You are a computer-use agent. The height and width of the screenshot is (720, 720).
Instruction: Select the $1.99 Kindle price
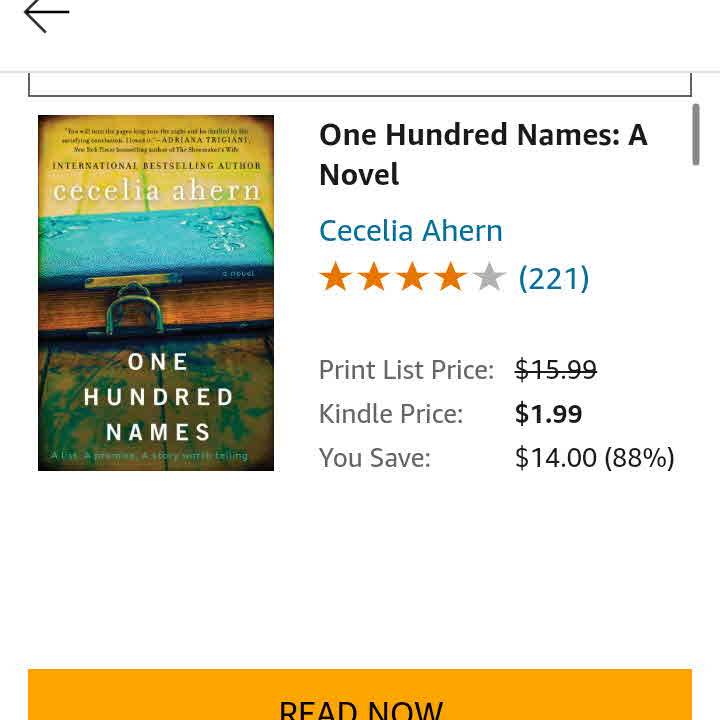coord(548,414)
